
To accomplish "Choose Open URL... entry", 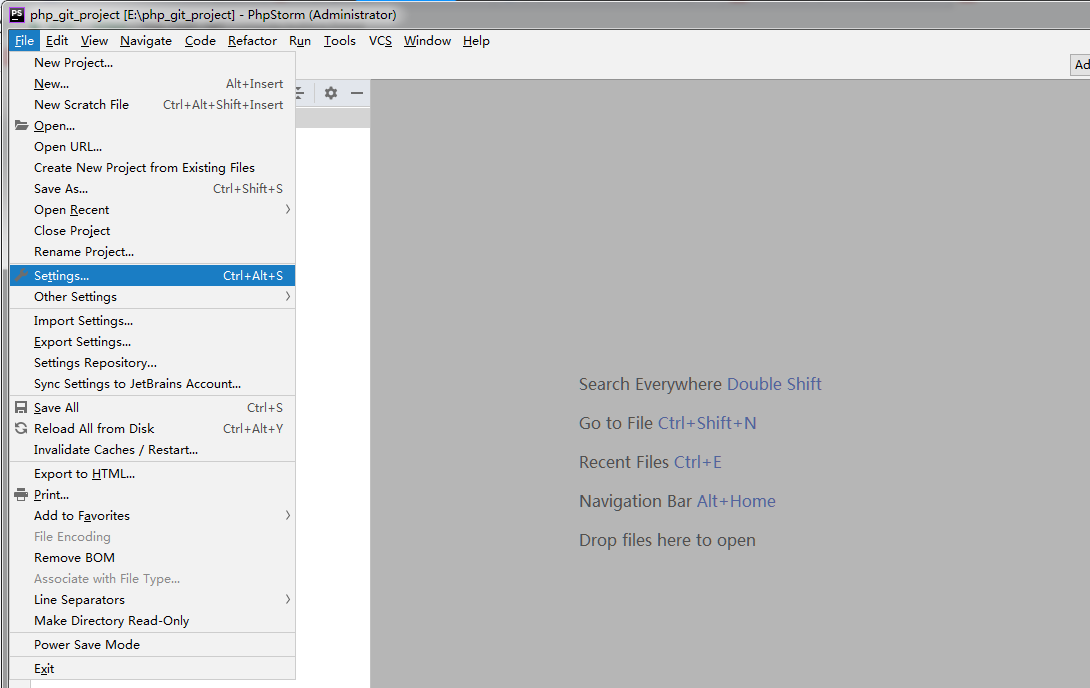I will (x=152, y=147).
